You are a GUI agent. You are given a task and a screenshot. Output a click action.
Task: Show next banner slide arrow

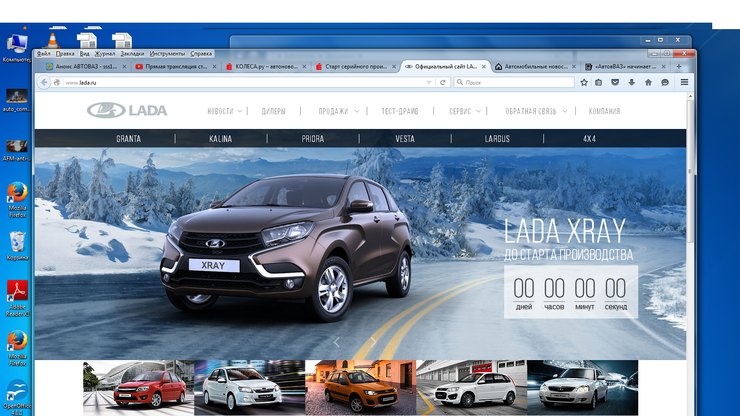(373, 342)
